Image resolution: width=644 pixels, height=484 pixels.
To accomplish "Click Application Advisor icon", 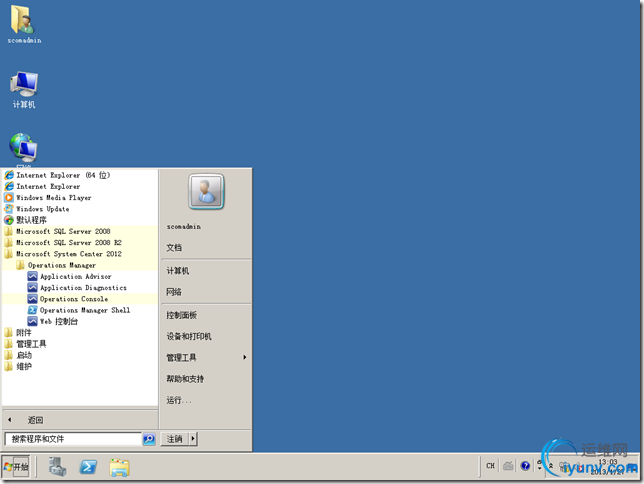I will coord(32,277).
